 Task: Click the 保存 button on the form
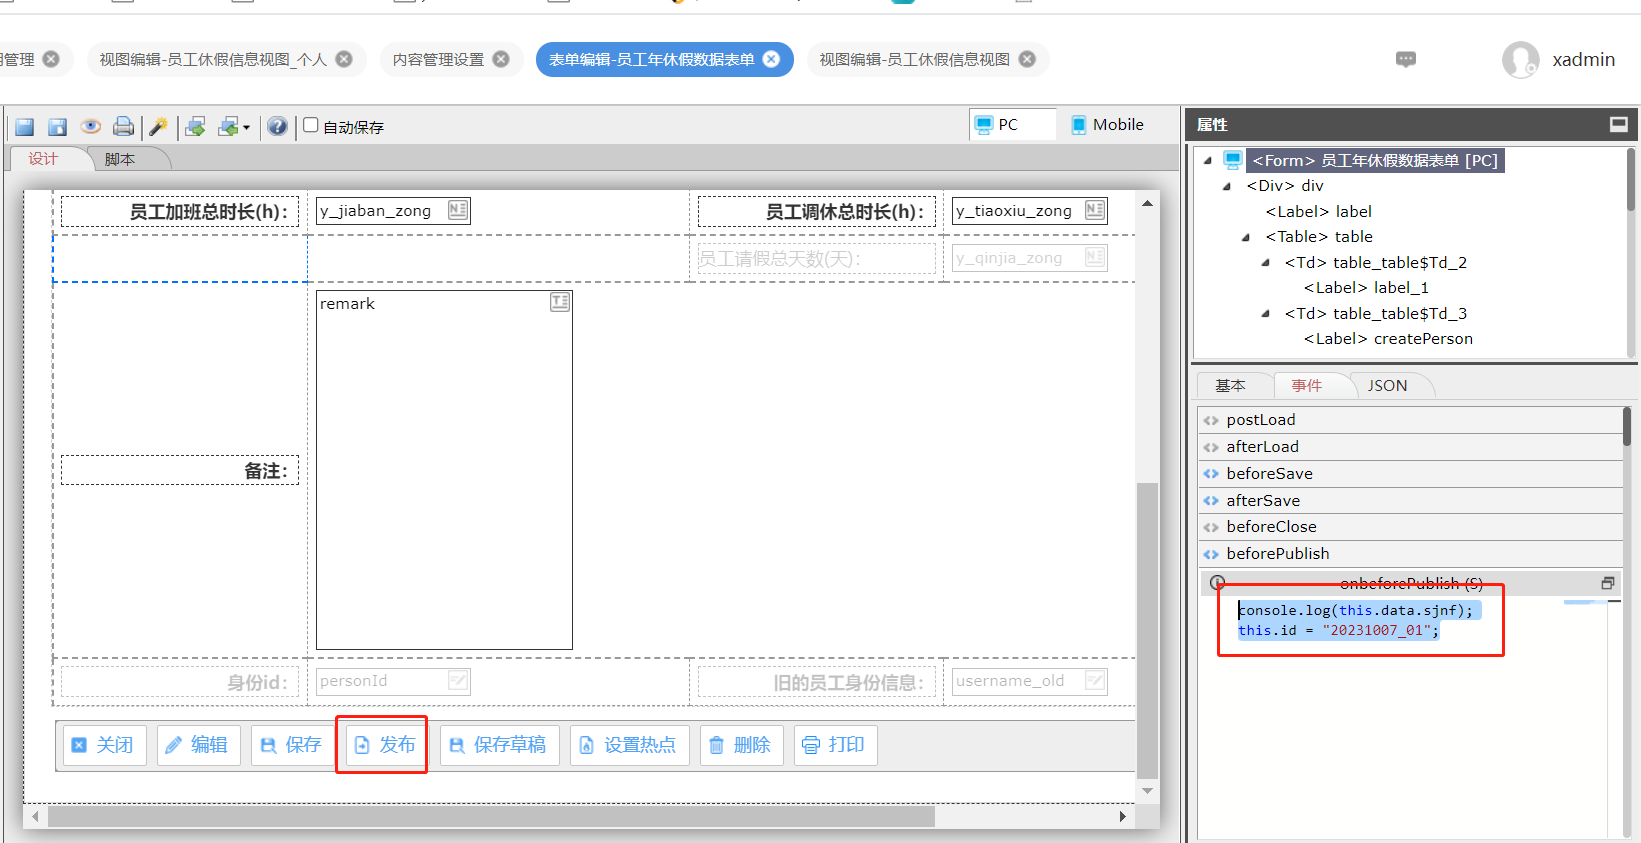(292, 745)
